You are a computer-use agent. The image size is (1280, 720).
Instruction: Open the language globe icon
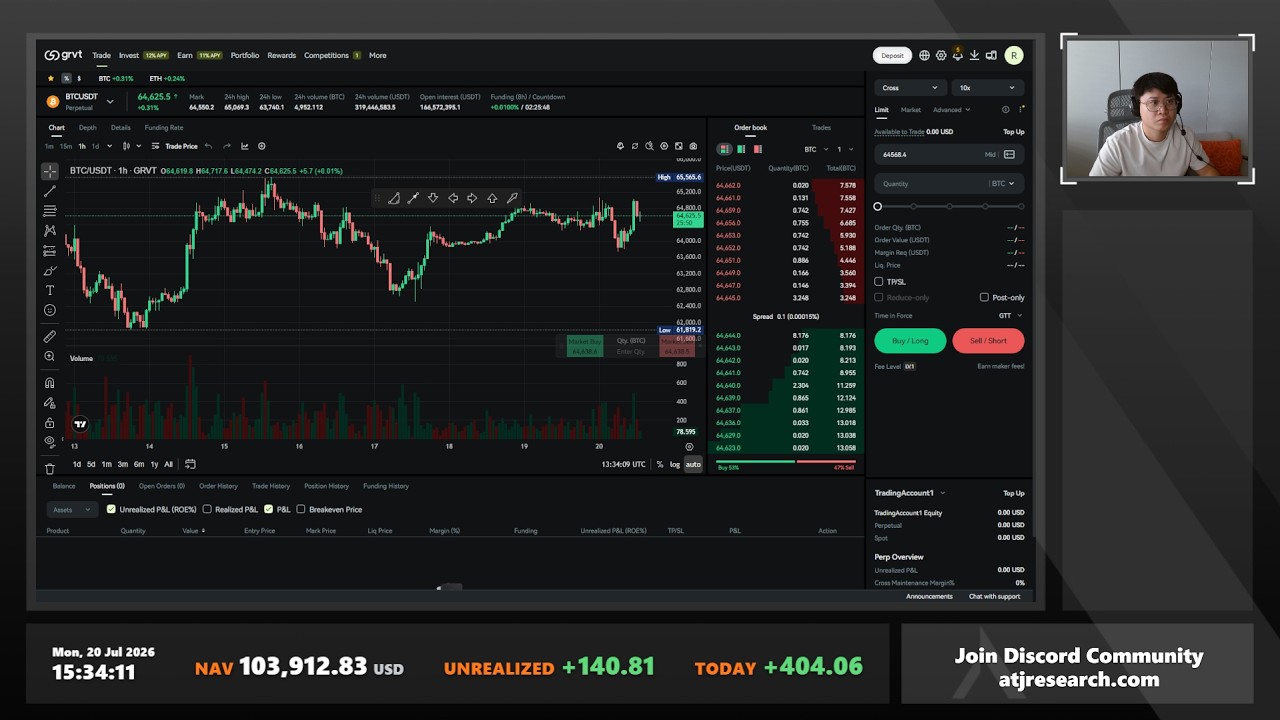click(x=924, y=56)
